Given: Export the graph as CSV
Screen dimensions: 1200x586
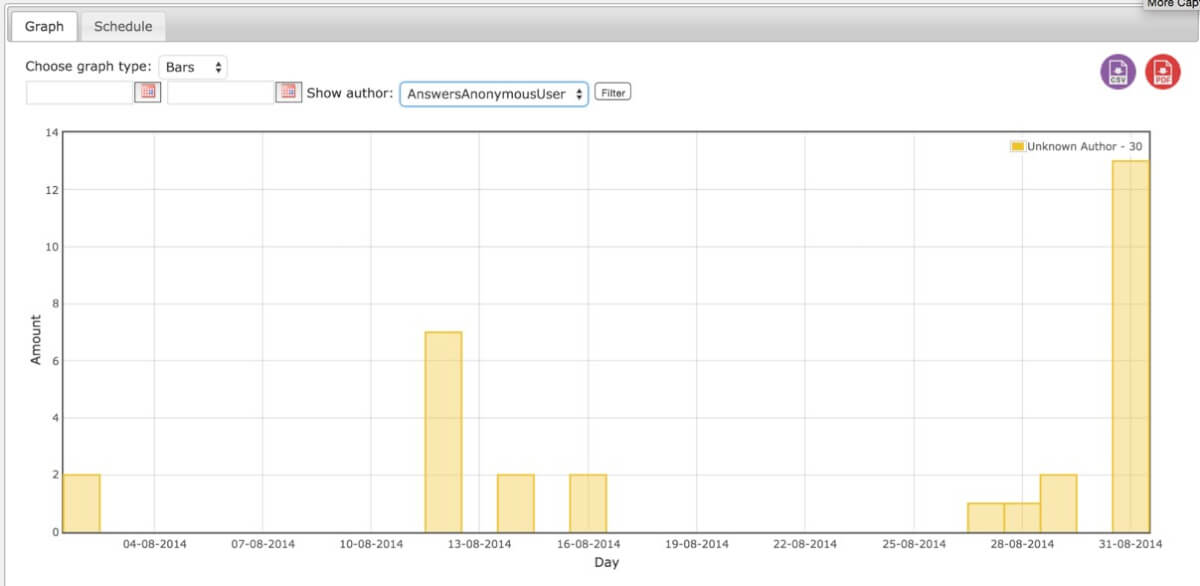Looking at the screenshot, I should (x=1118, y=72).
